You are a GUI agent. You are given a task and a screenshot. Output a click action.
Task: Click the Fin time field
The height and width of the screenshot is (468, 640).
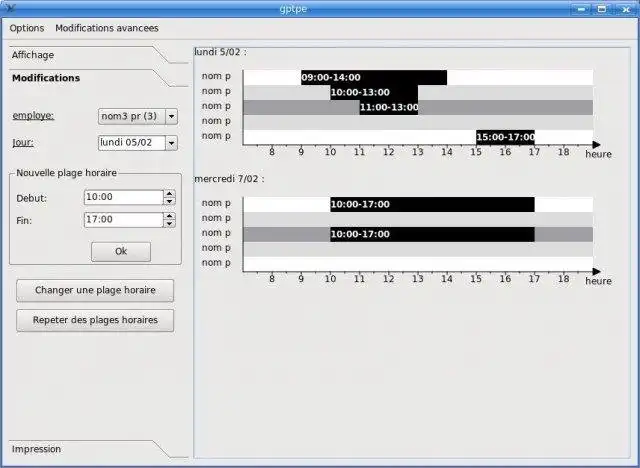[124, 220]
